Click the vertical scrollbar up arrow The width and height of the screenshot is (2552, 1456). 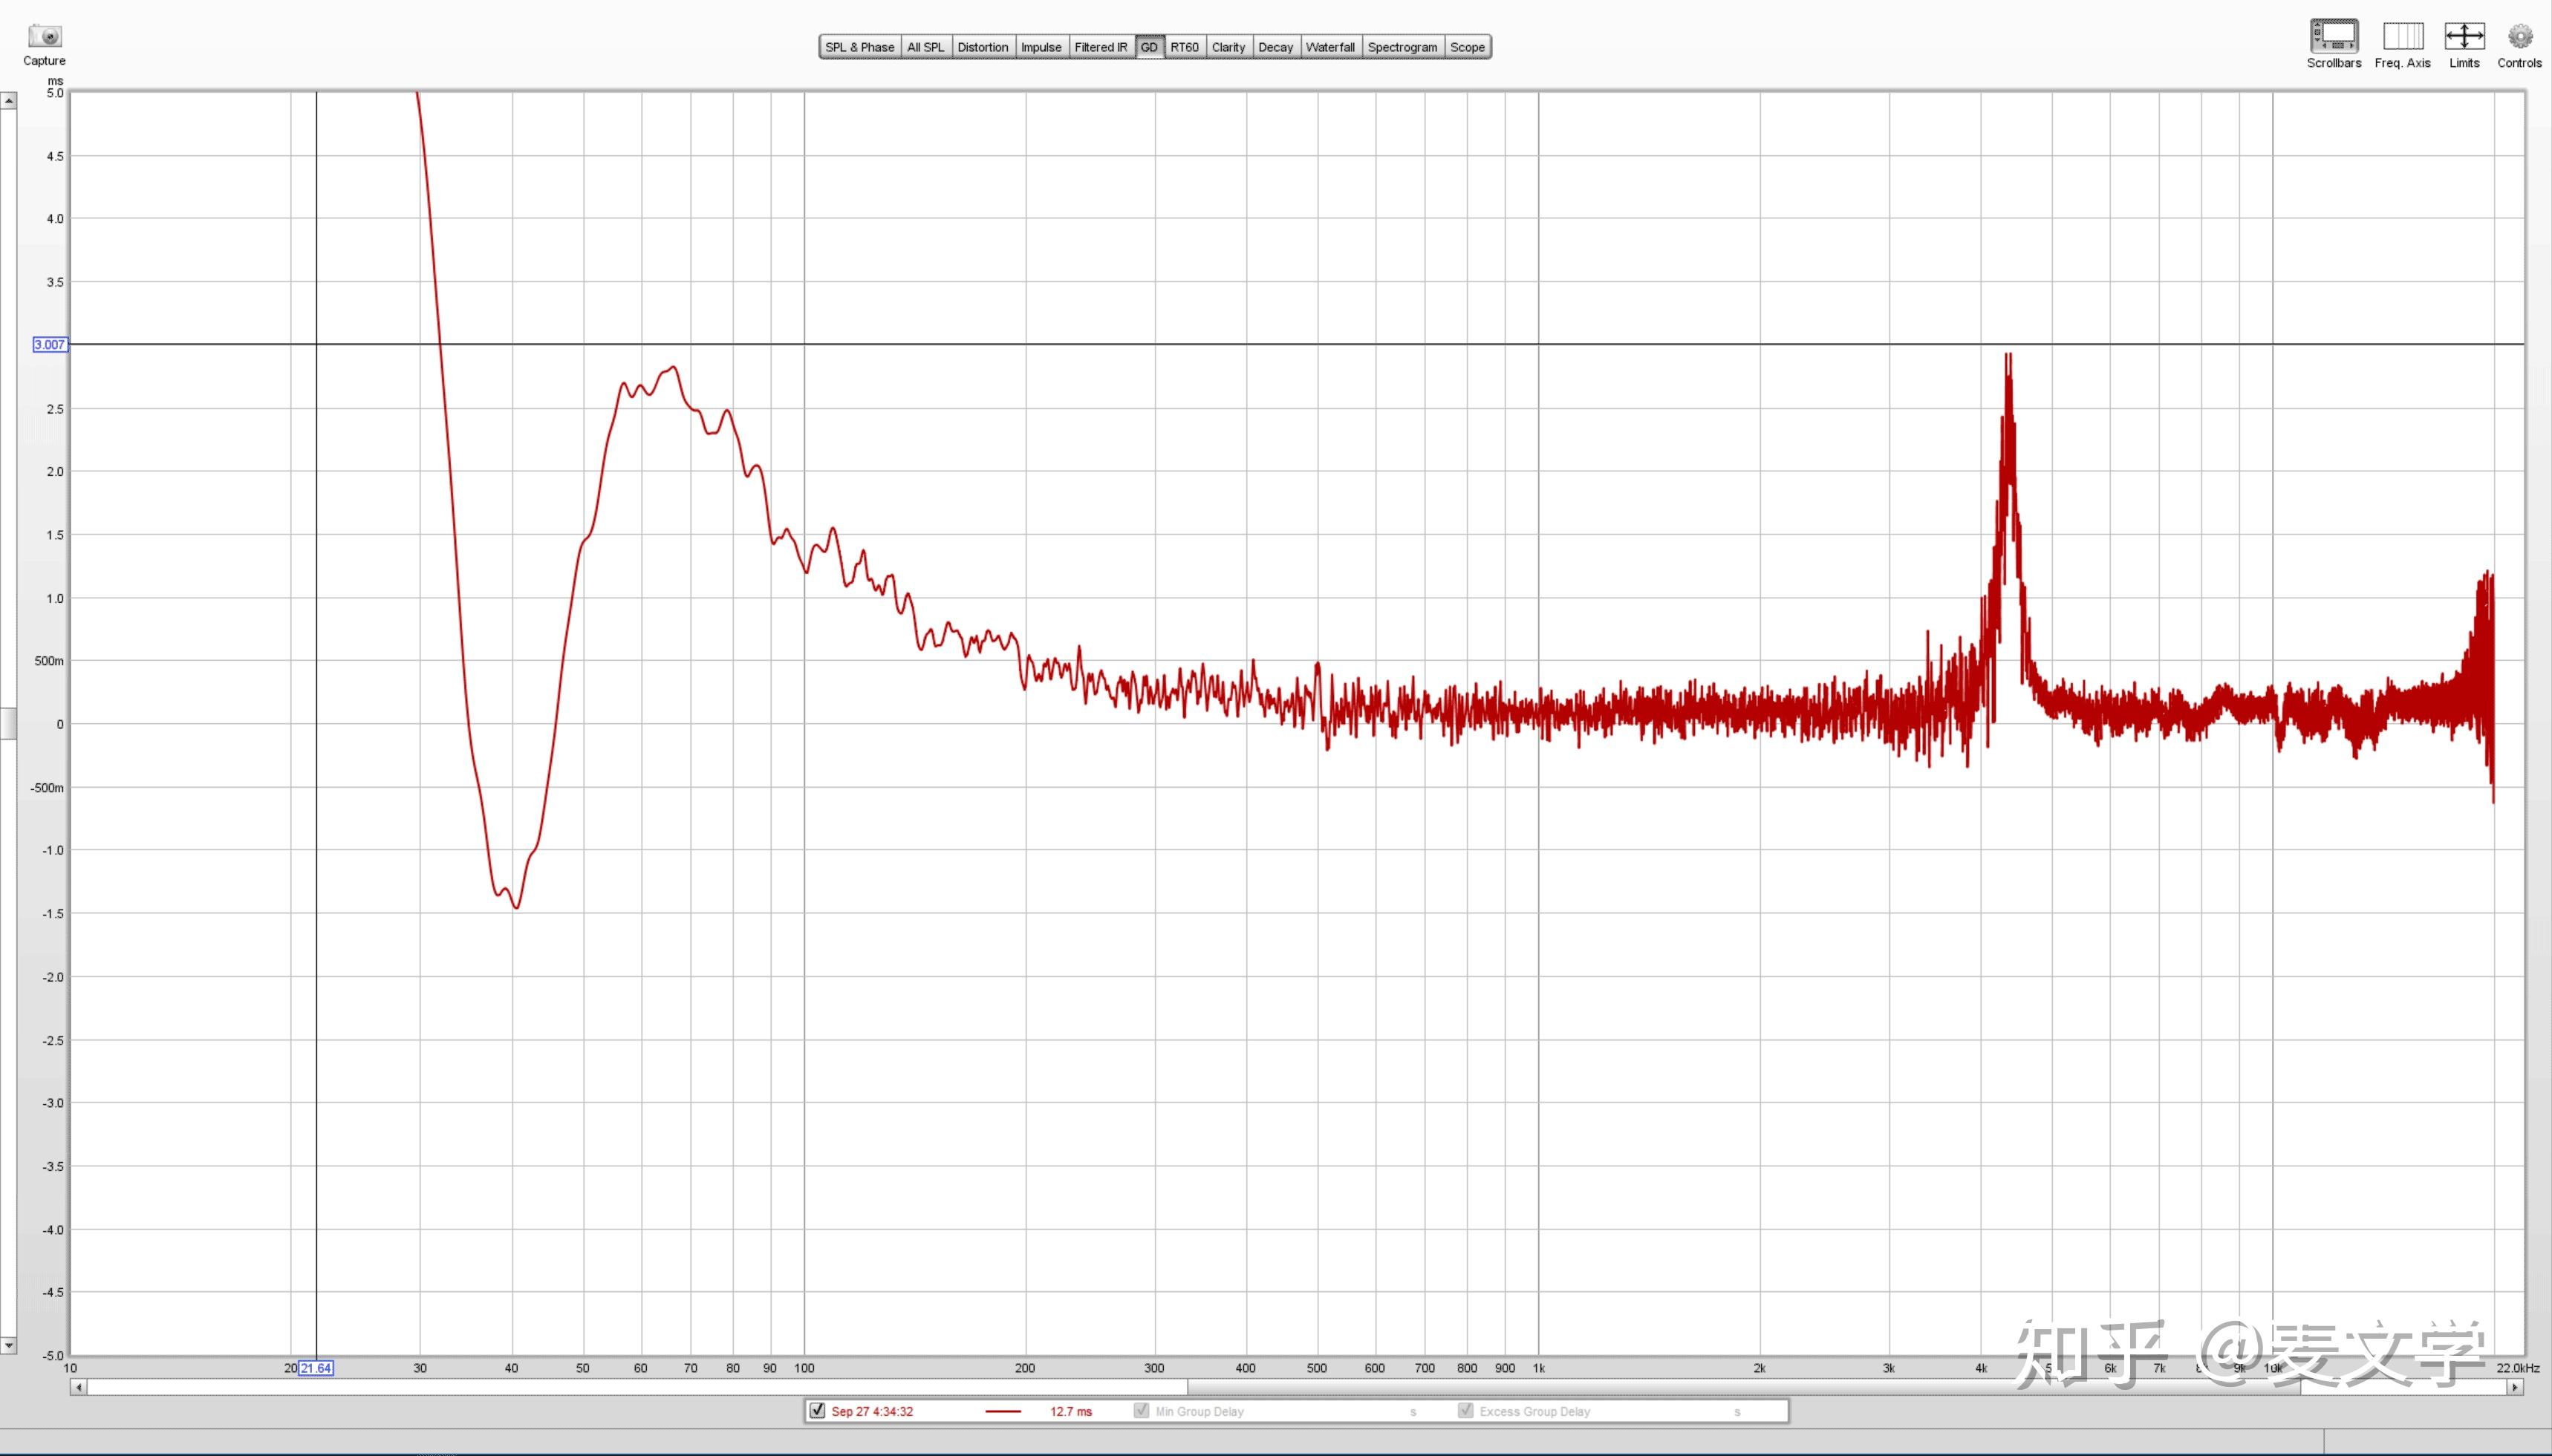8,101
